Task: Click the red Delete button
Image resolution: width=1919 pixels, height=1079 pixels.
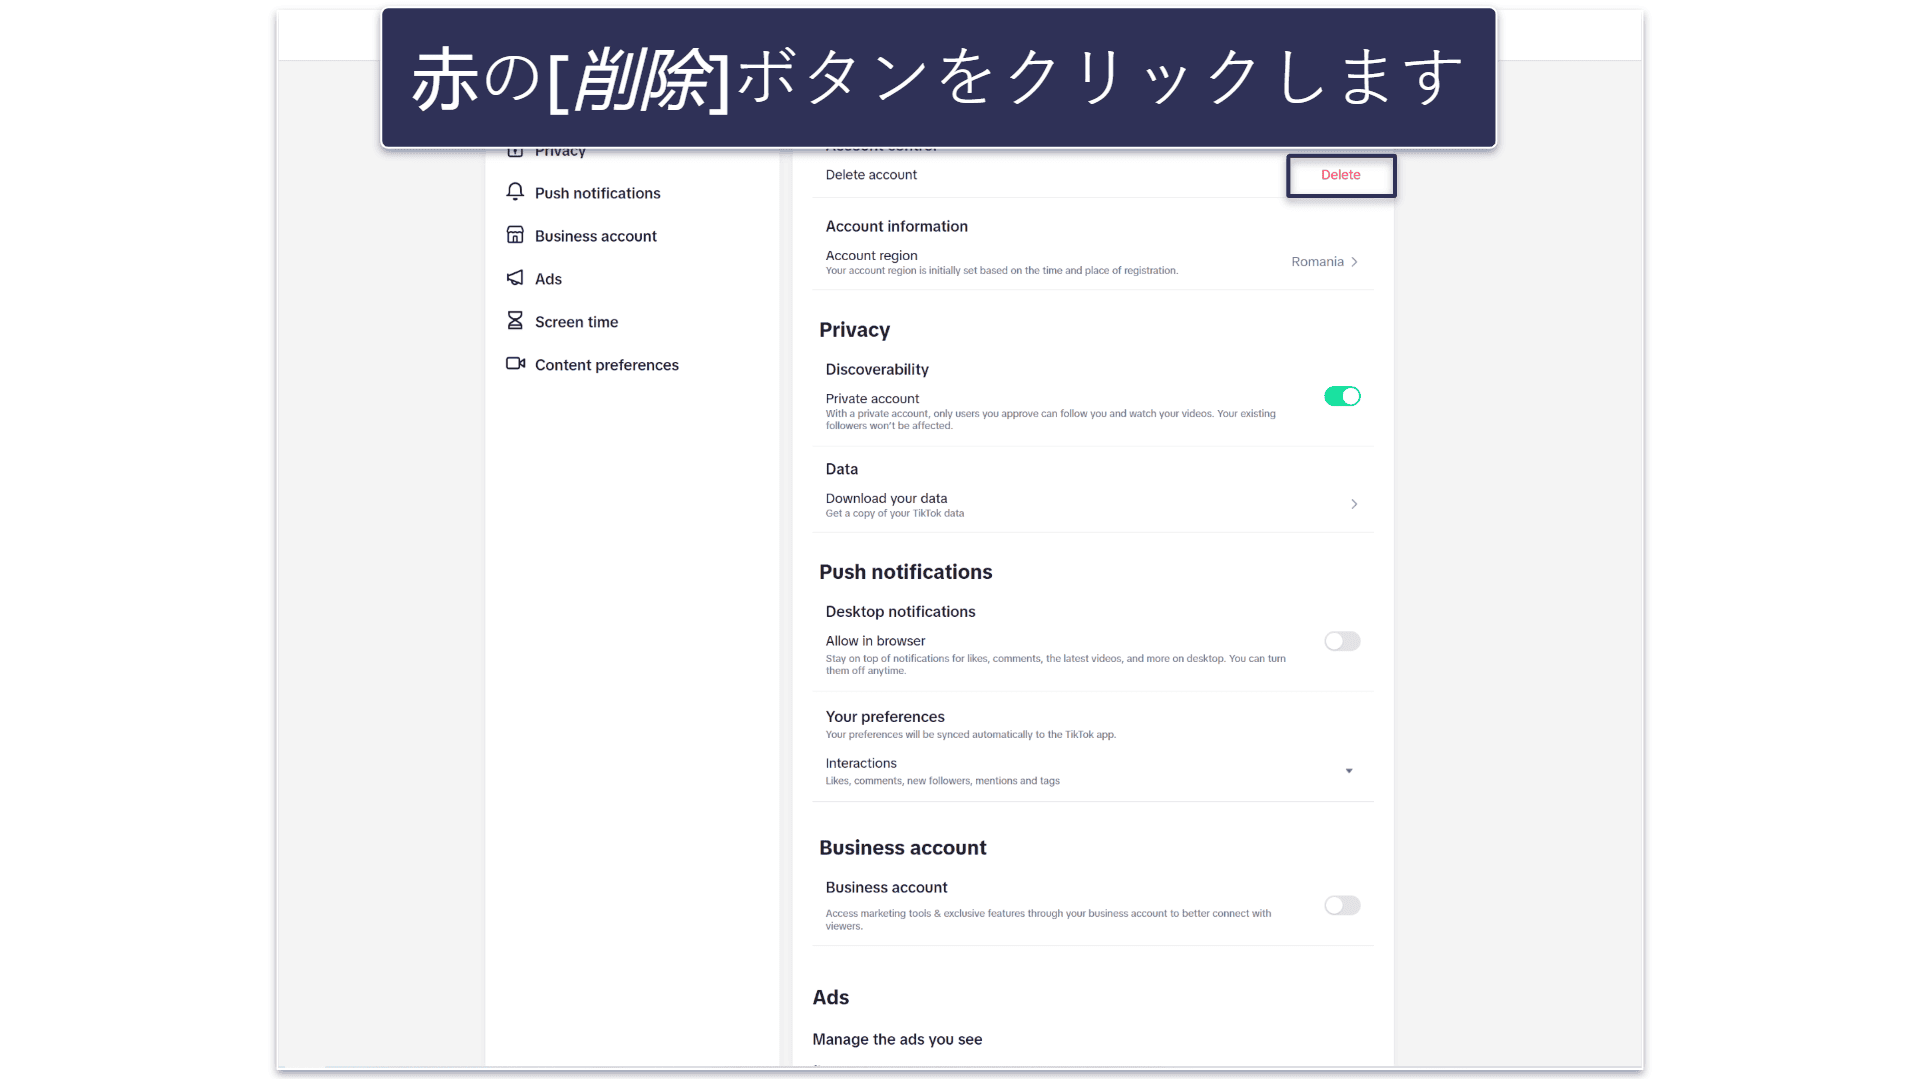Action: 1340,175
